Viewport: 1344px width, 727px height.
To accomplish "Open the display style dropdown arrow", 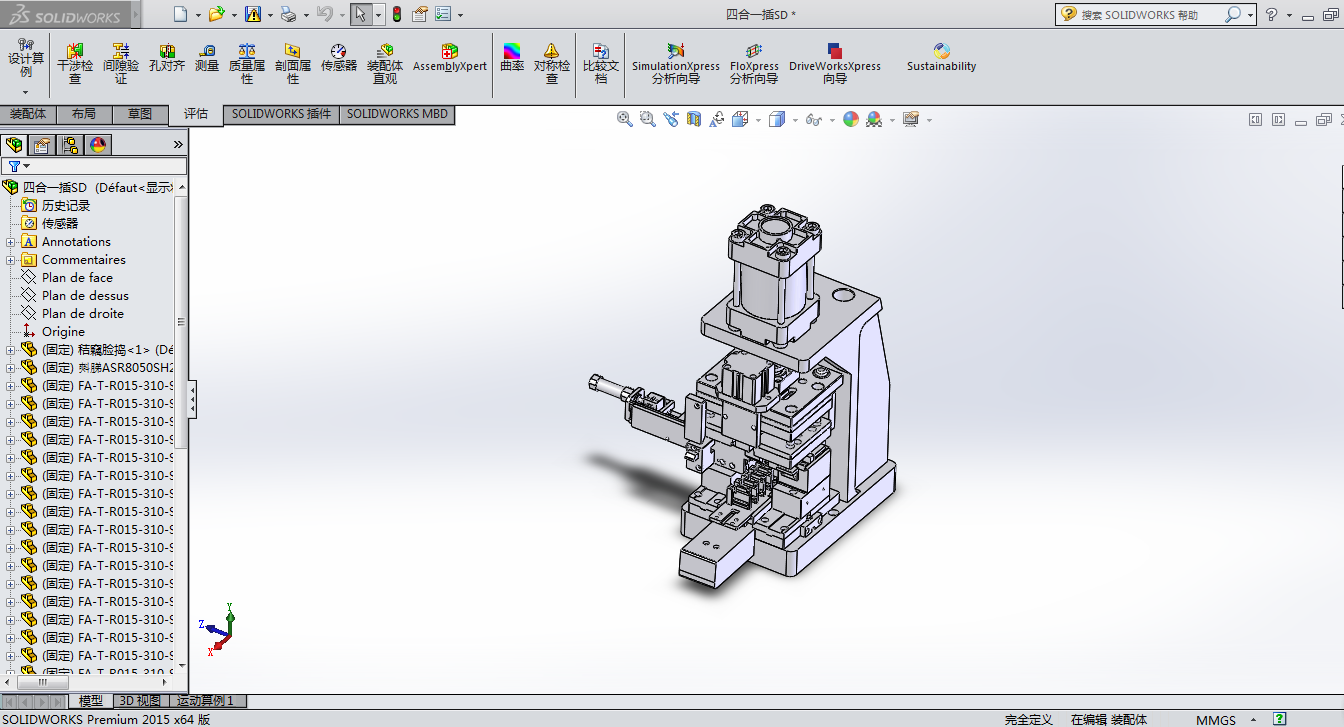I will pos(795,120).
